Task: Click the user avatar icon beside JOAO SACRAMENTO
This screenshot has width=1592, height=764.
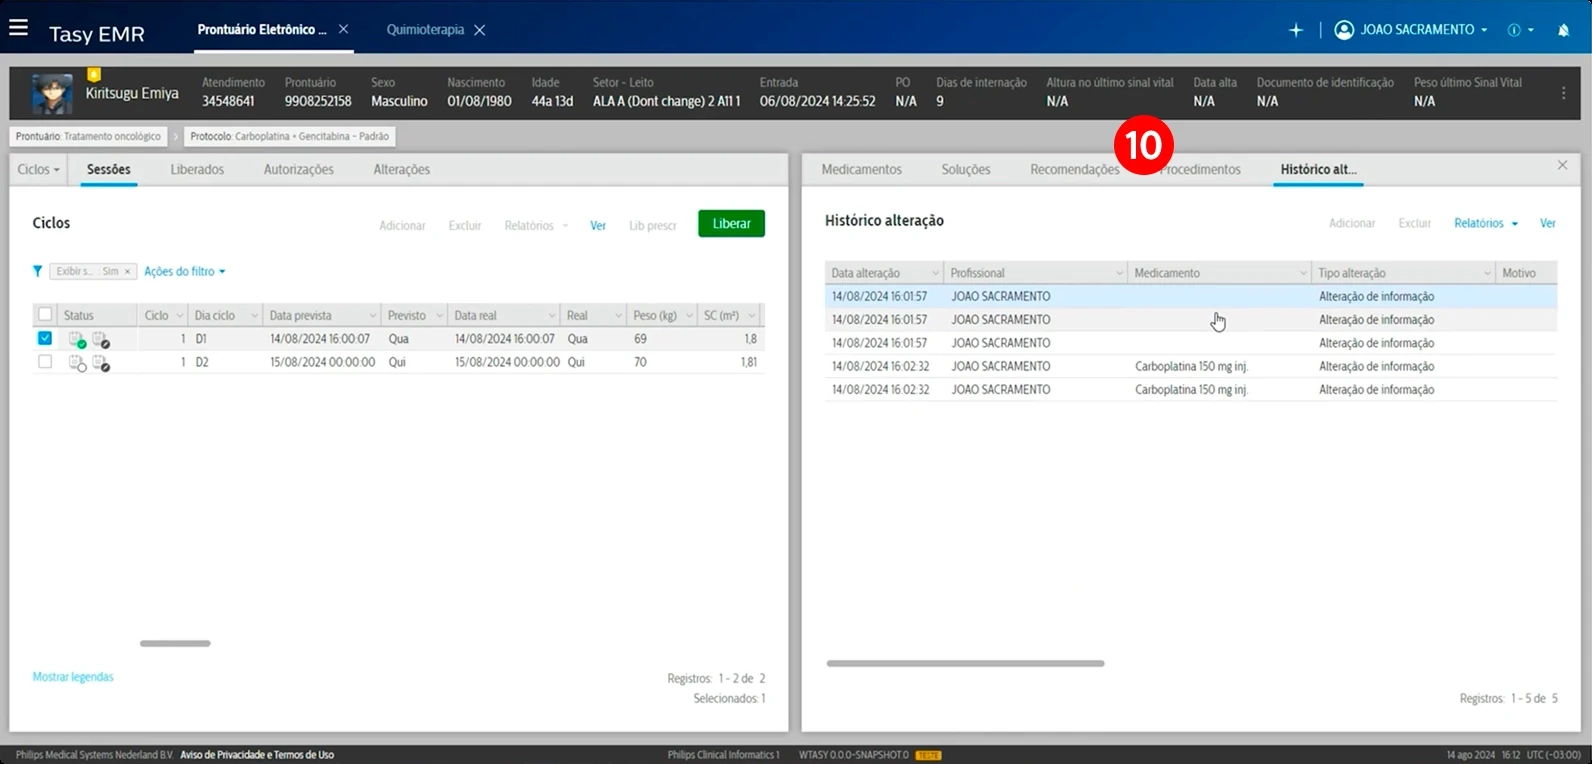Action: point(1344,30)
